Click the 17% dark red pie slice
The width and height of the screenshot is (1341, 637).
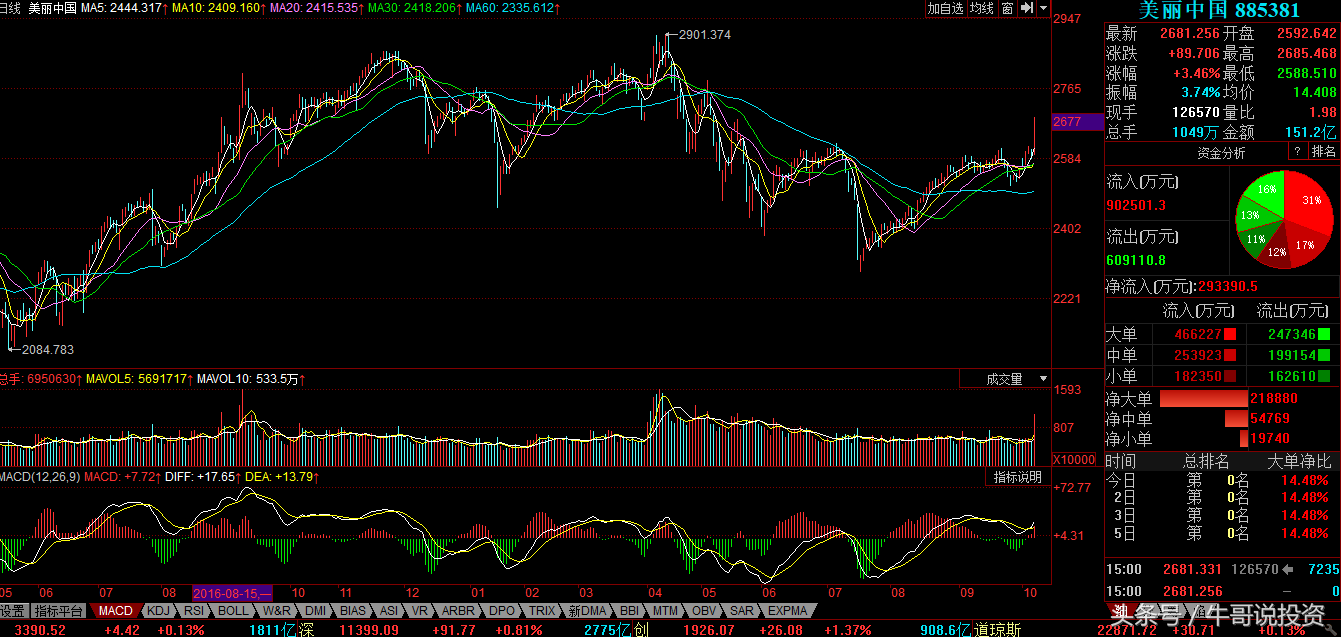point(1305,245)
